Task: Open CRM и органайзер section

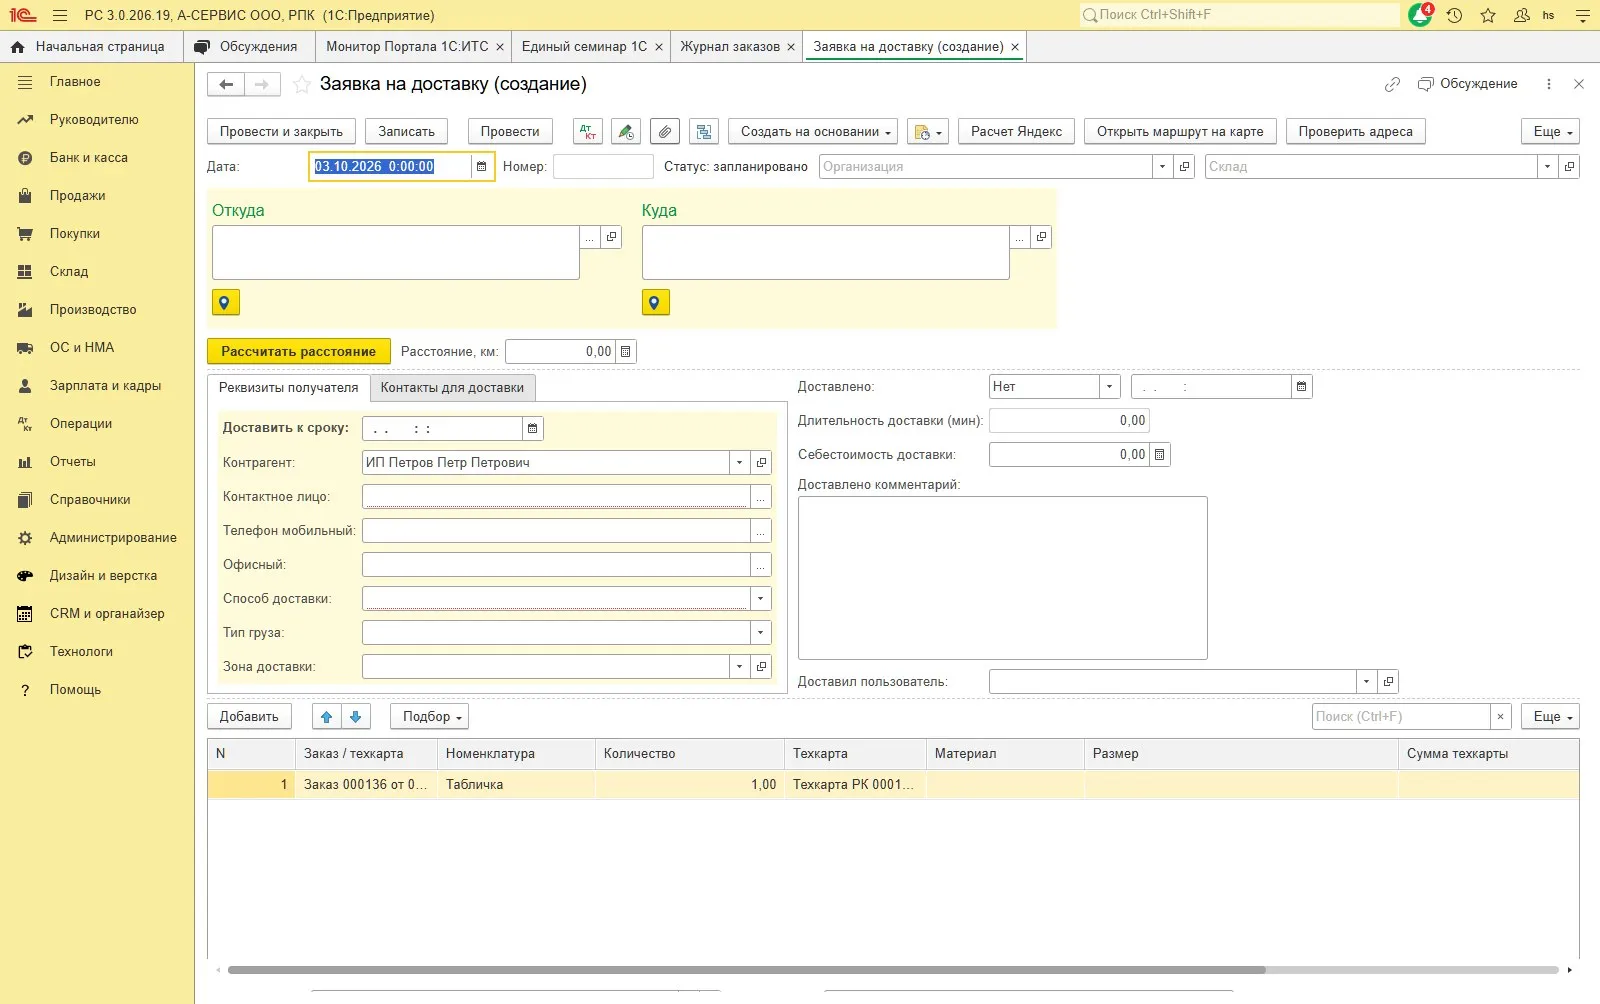Action: pos(107,614)
